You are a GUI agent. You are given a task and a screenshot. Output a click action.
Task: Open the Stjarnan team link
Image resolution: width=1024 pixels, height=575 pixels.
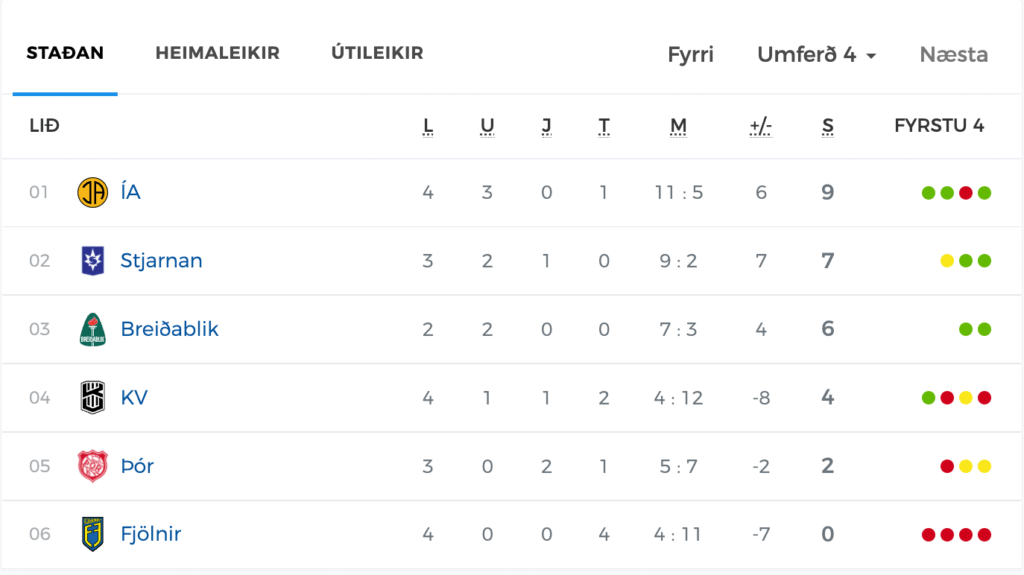(x=161, y=261)
